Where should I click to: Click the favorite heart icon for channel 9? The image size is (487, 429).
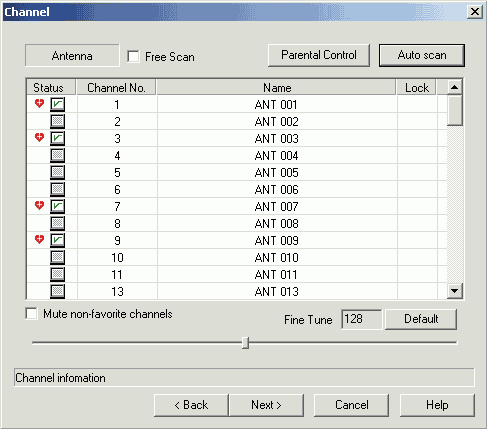(x=39, y=239)
